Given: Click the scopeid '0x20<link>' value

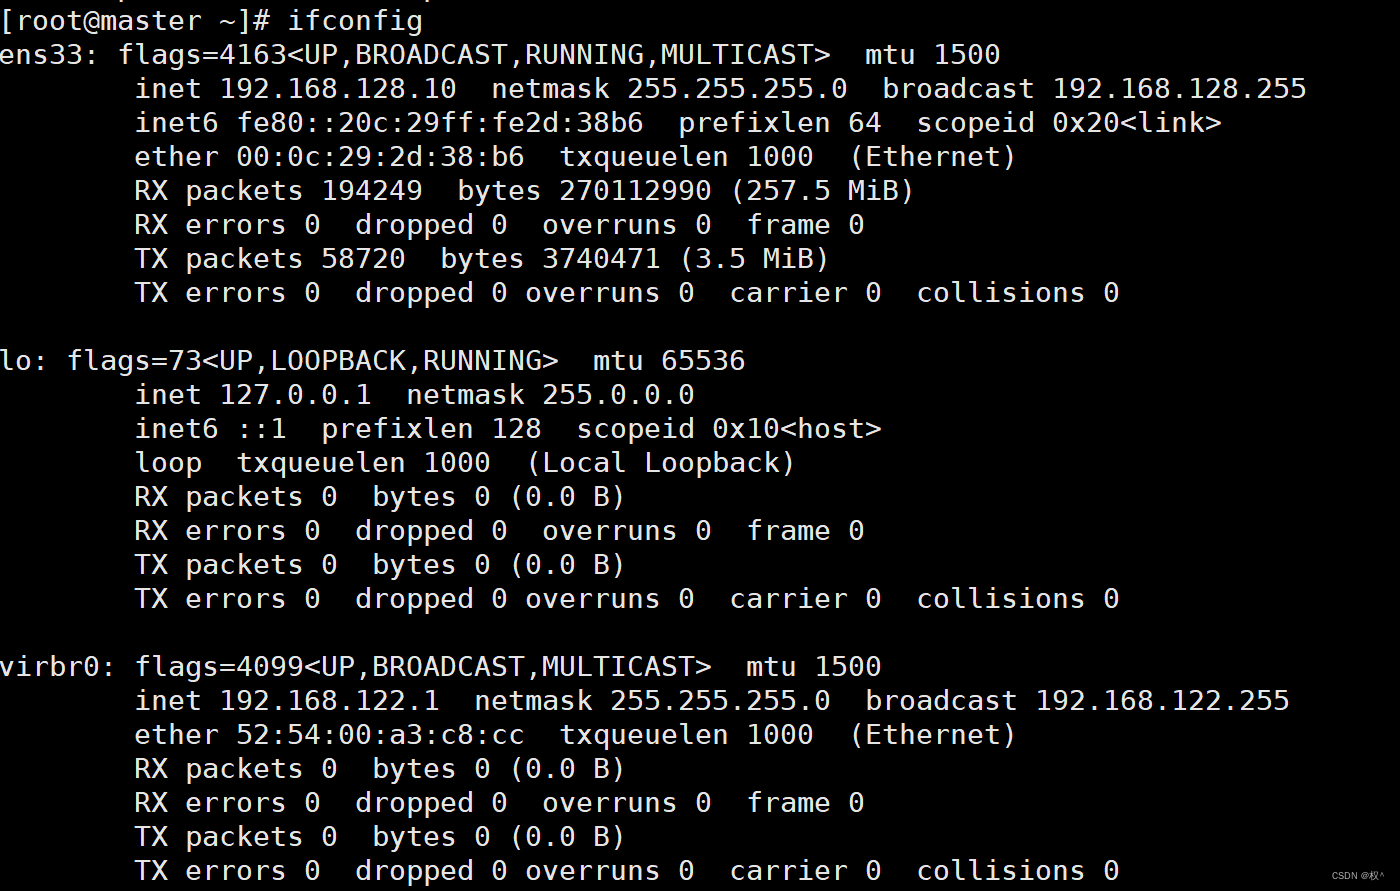Looking at the screenshot, I should [x=1137, y=122].
